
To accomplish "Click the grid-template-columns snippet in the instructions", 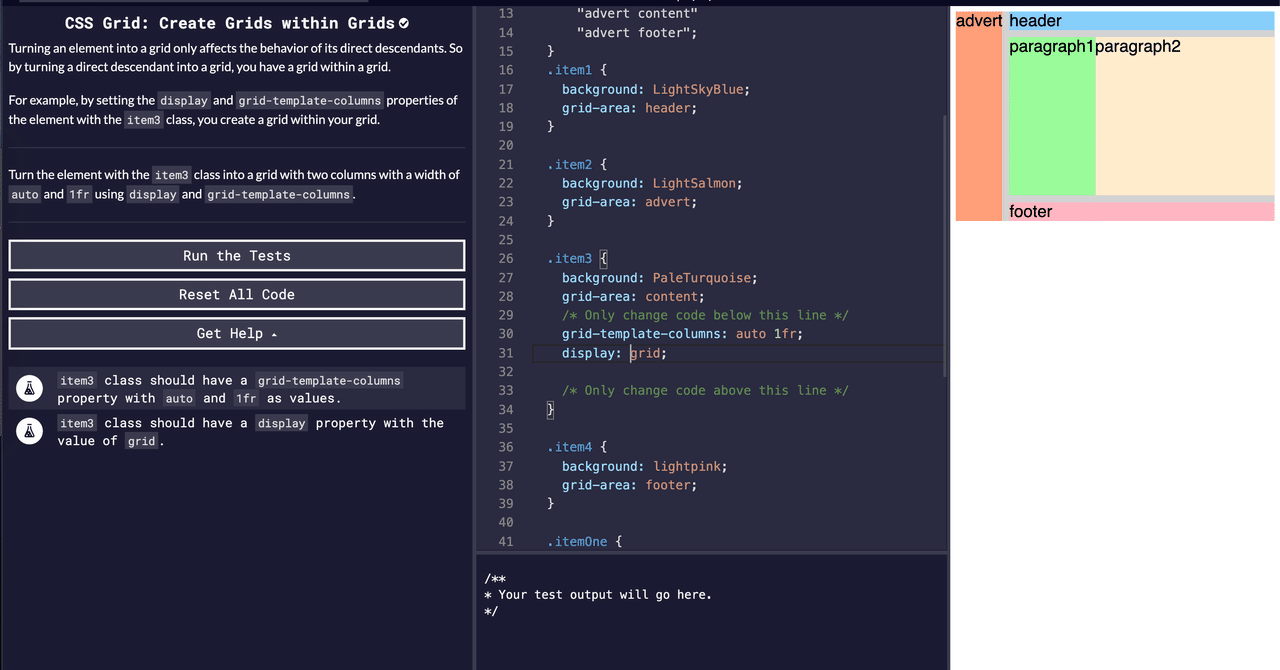I will 310,100.
